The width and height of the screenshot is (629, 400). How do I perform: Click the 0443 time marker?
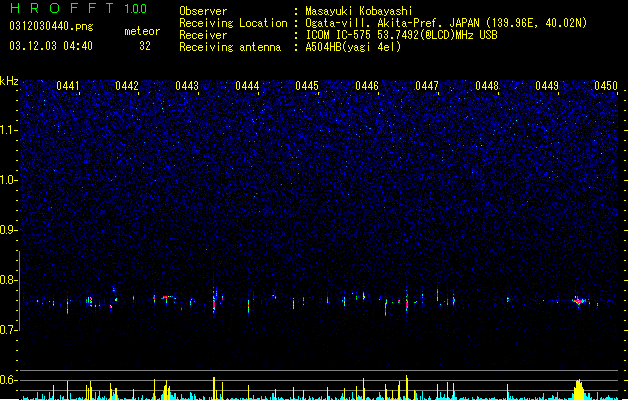(x=187, y=86)
